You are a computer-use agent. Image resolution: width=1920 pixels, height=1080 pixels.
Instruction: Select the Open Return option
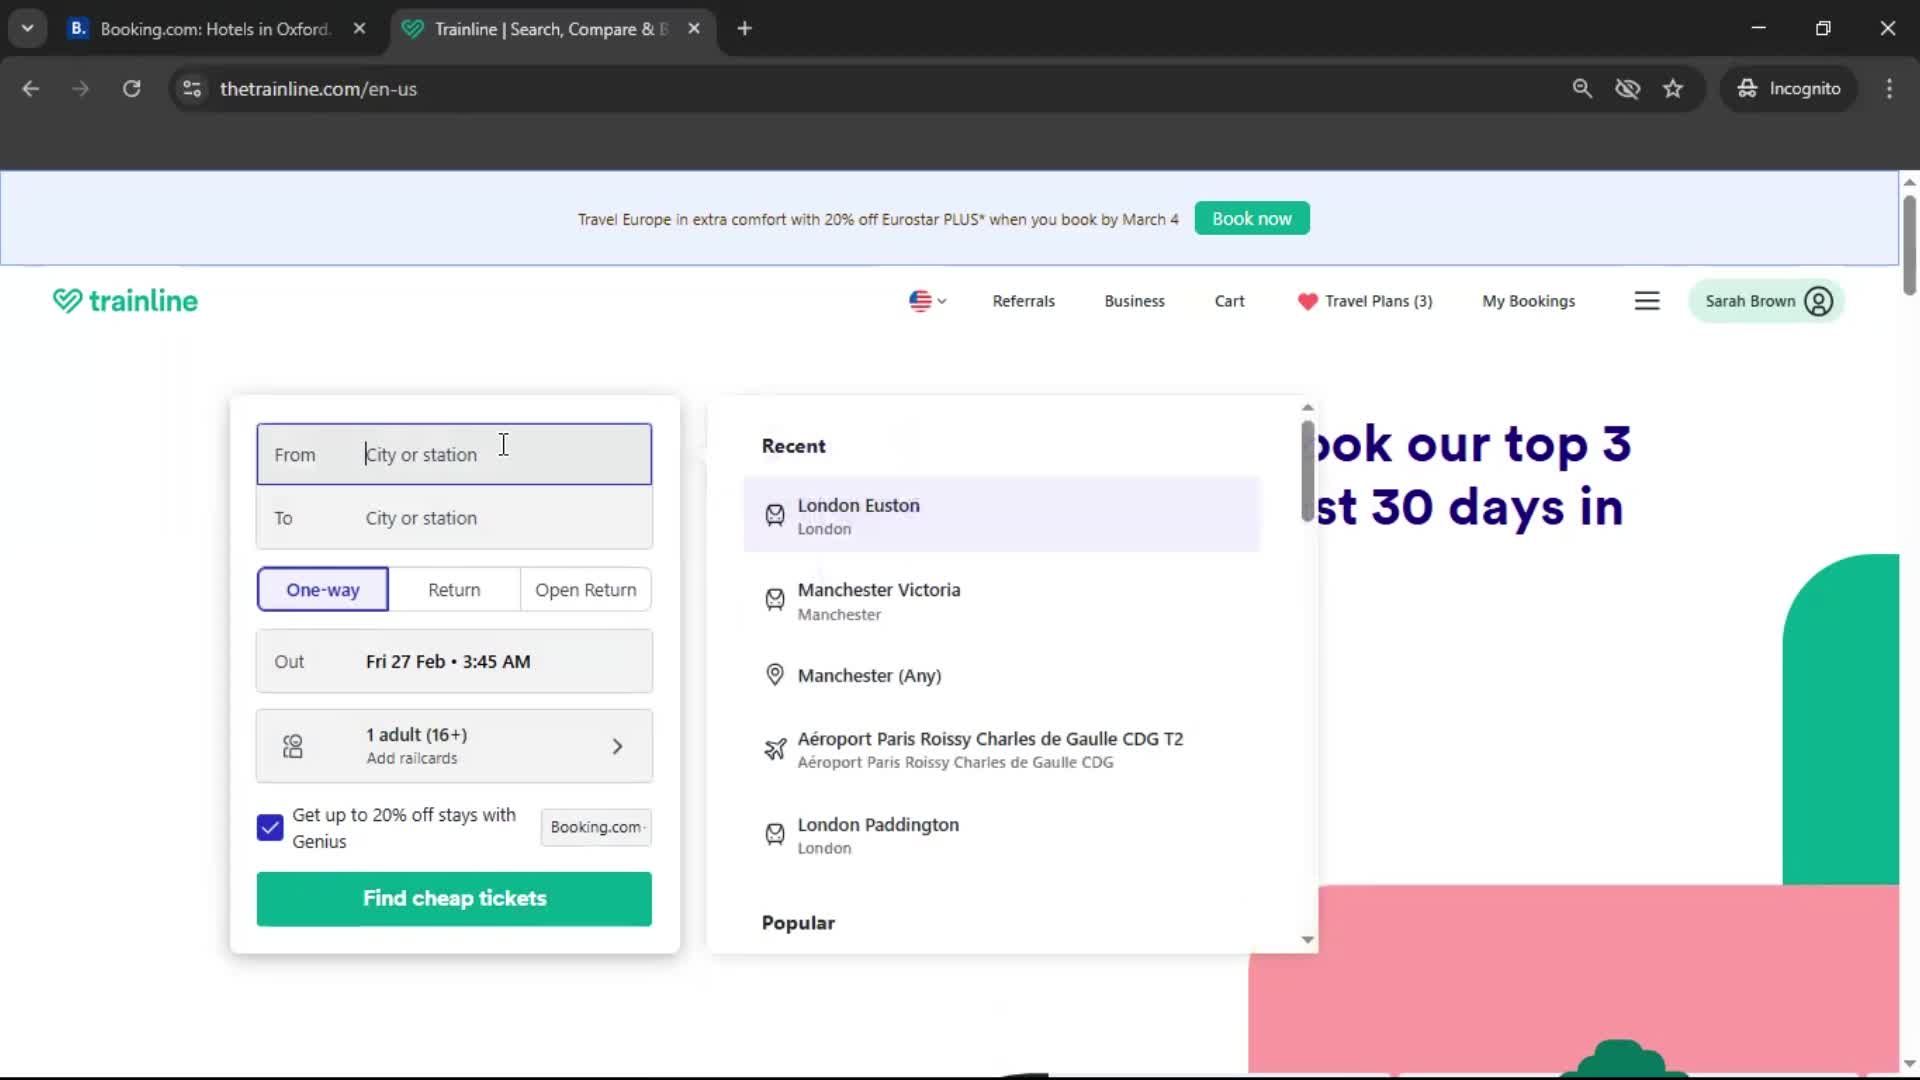585,589
